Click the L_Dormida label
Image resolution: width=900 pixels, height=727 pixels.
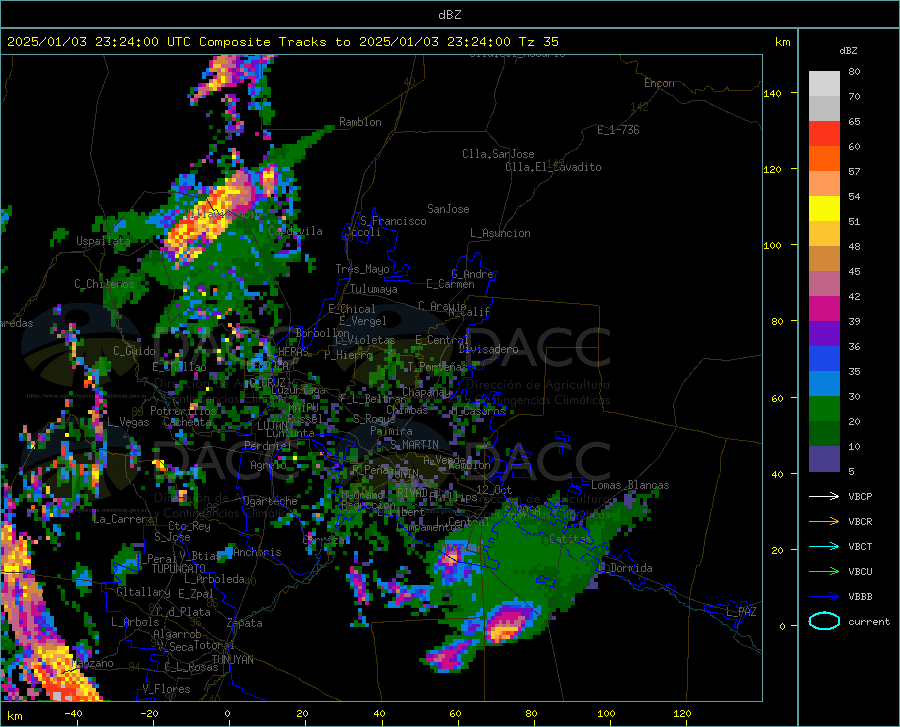(624, 568)
